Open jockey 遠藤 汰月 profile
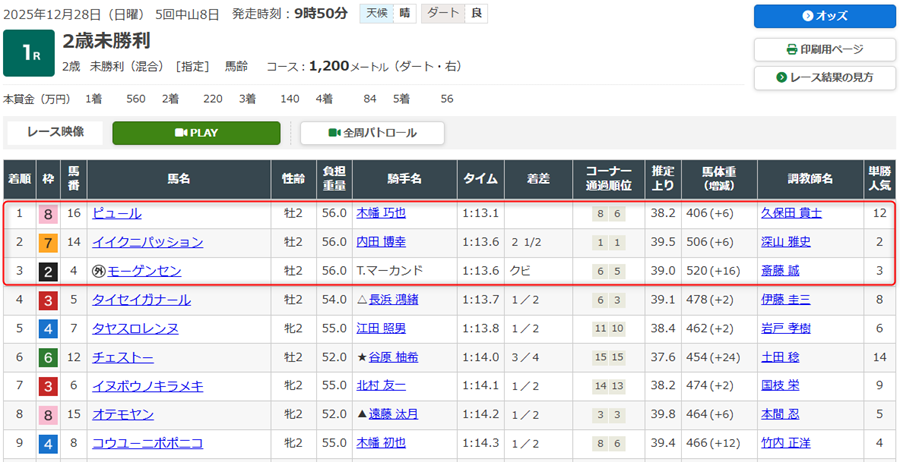This screenshot has height=462, width=900. (393, 414)
